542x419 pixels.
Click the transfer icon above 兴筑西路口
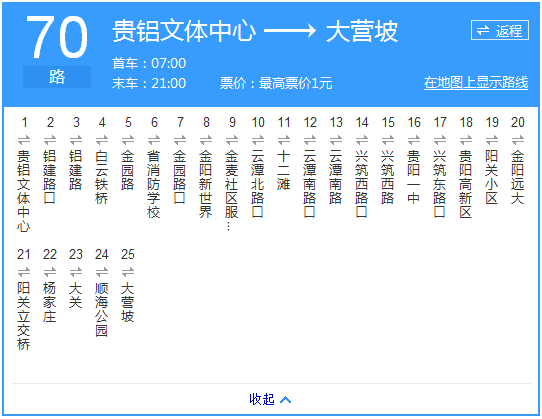pyautogui.click(x=362, y=140)
